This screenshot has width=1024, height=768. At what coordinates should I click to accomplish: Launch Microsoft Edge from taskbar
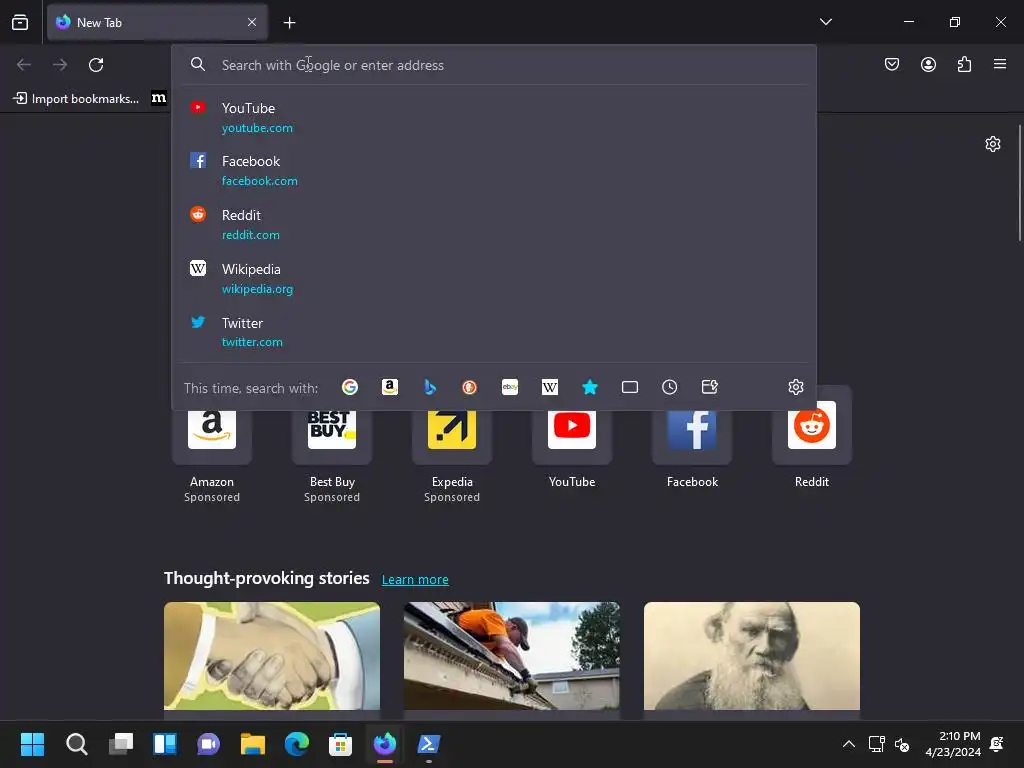pyautogui.click(x=296, y=744)
